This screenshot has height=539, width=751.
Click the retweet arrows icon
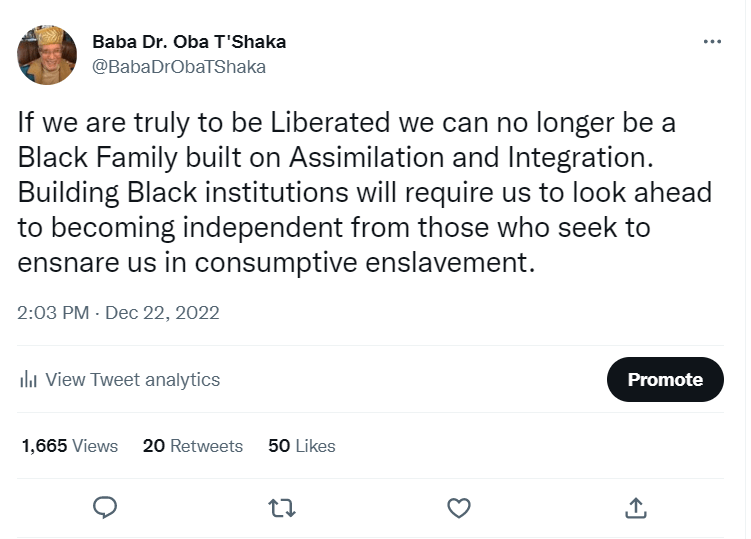click(282, 508)
